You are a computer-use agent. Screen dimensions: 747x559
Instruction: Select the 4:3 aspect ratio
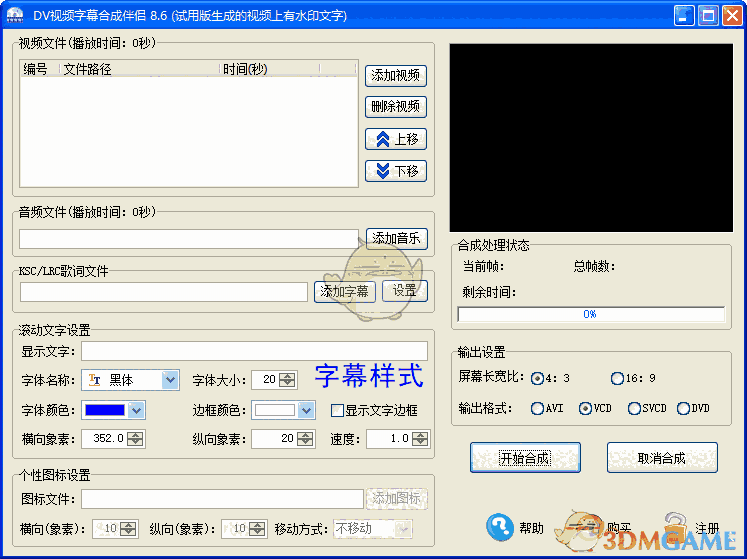point(537,378)
